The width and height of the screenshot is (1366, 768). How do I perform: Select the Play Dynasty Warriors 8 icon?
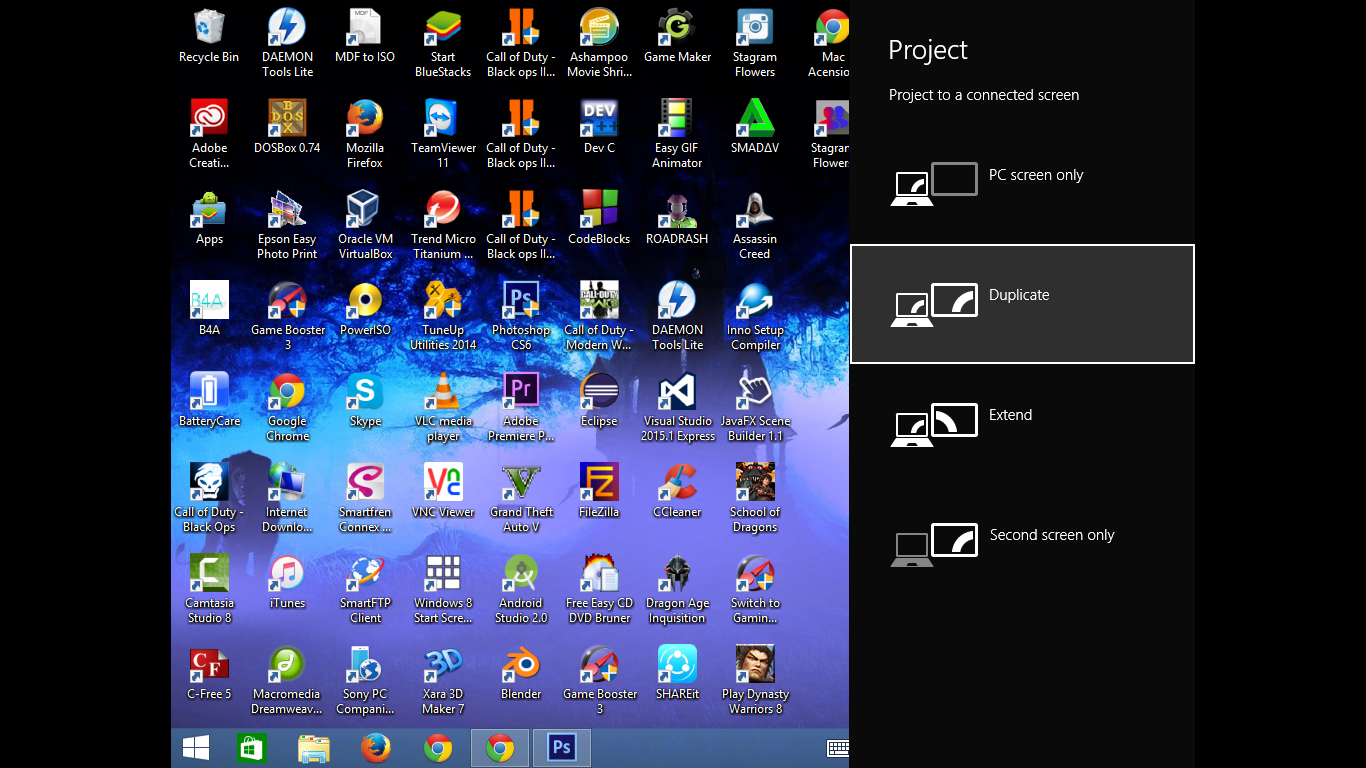(755, 680)
